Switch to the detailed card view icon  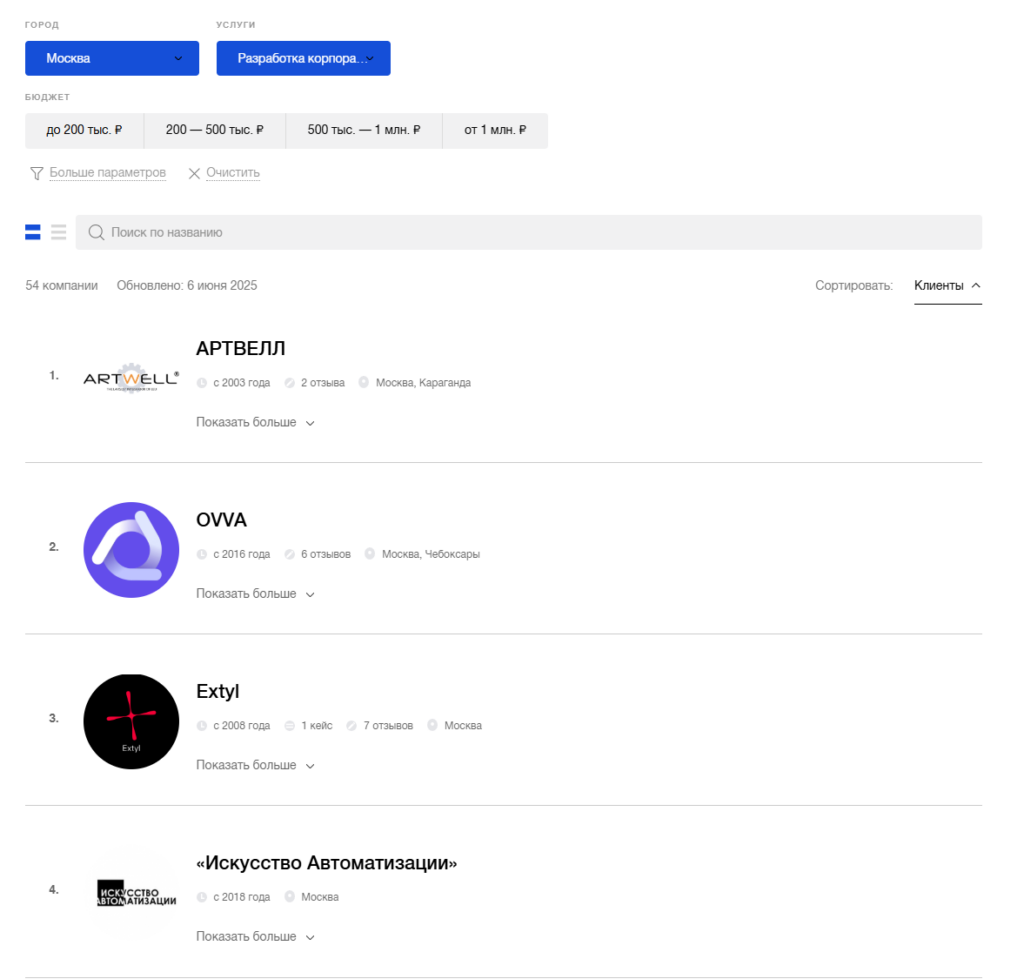[33, 232]
